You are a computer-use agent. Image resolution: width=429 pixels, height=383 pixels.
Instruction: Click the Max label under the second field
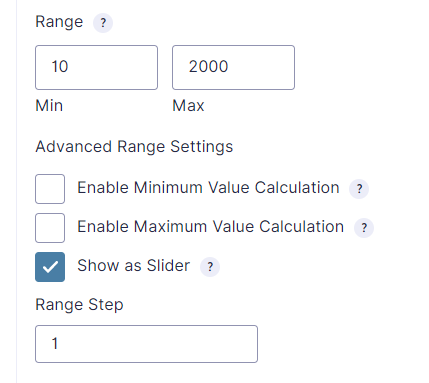(x=188, y=106)
